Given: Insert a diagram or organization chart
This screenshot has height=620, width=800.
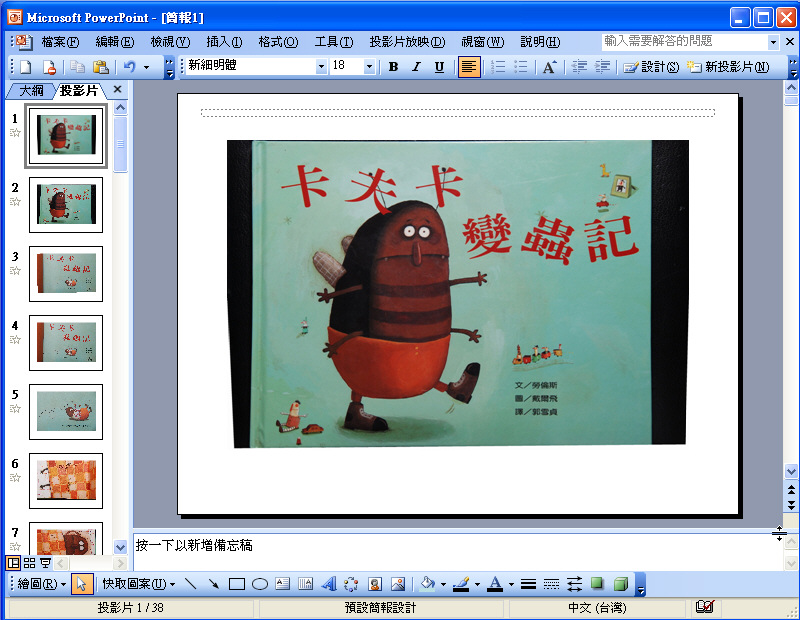Looking at the screenshot, I should coord(352,584).
